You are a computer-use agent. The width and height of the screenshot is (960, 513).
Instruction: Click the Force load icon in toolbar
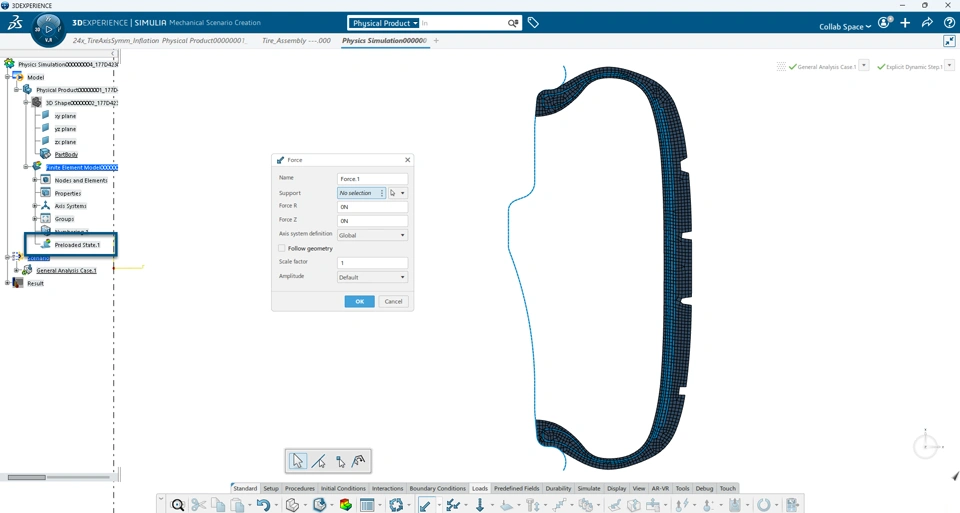click(x=426, y=504)
